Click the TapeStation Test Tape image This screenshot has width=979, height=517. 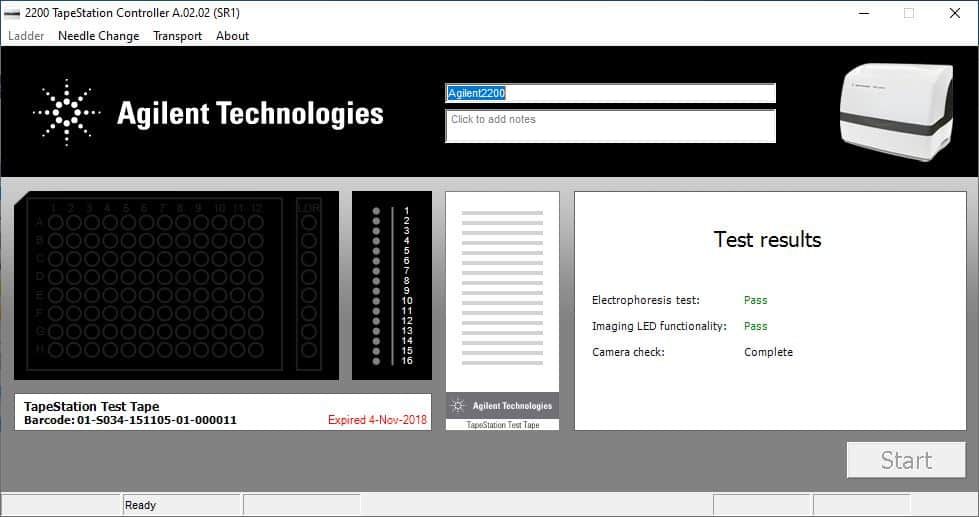coord(503,310)
